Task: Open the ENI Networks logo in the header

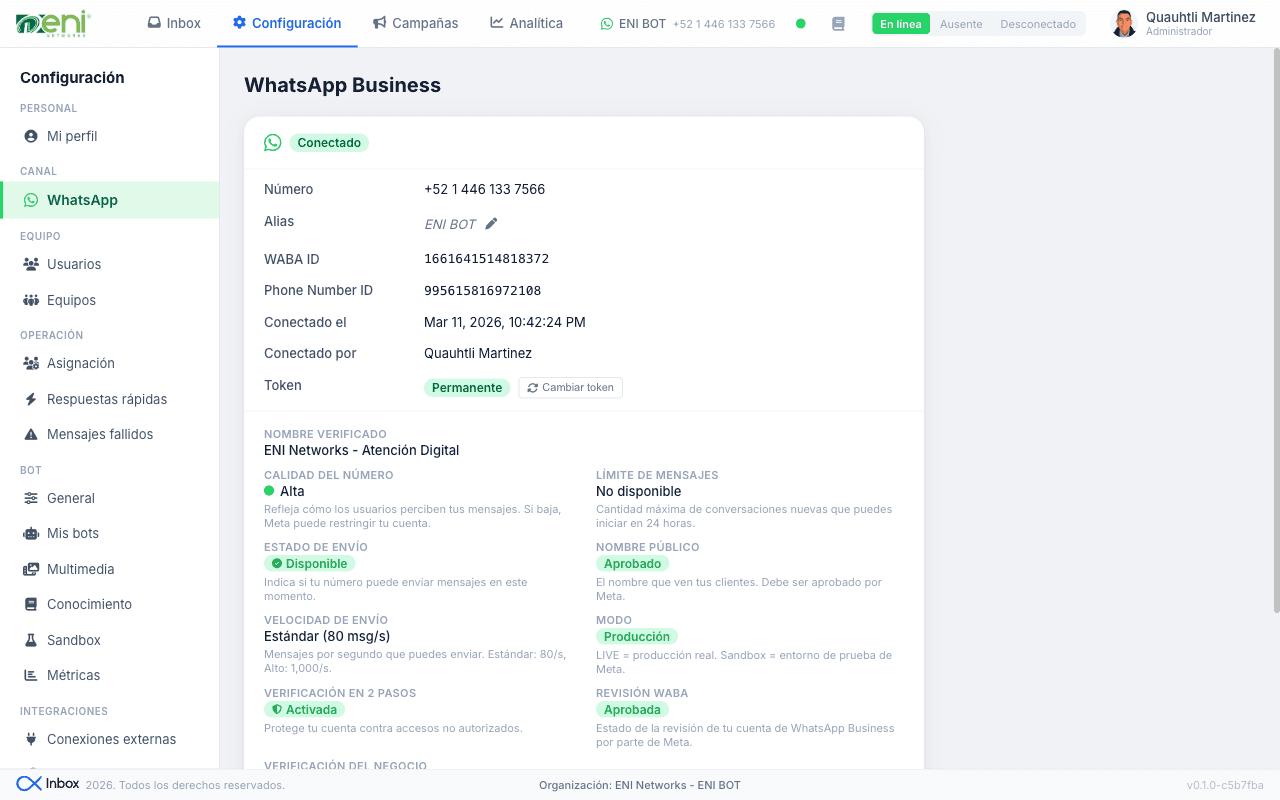Action: coord(53,23)
